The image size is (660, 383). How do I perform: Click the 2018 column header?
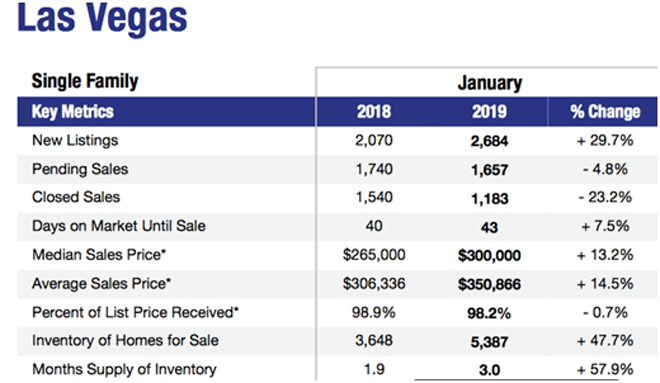374,112
